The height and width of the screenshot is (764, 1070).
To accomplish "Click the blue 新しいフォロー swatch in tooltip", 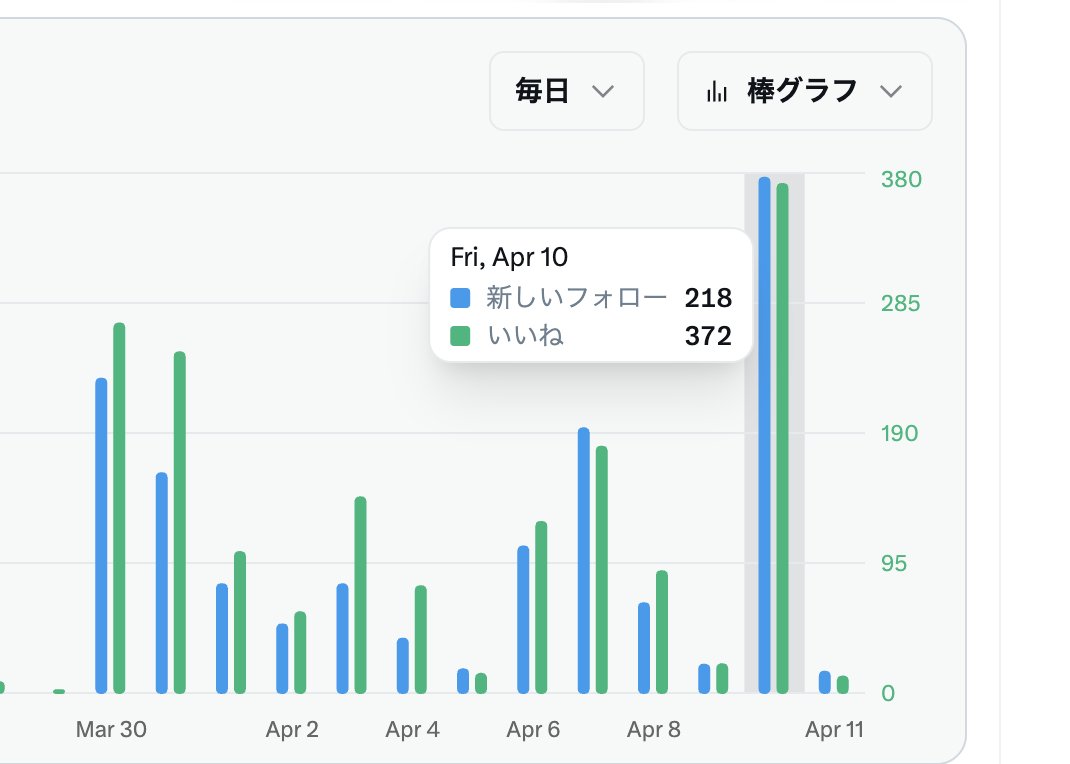I will pos(461,298).
